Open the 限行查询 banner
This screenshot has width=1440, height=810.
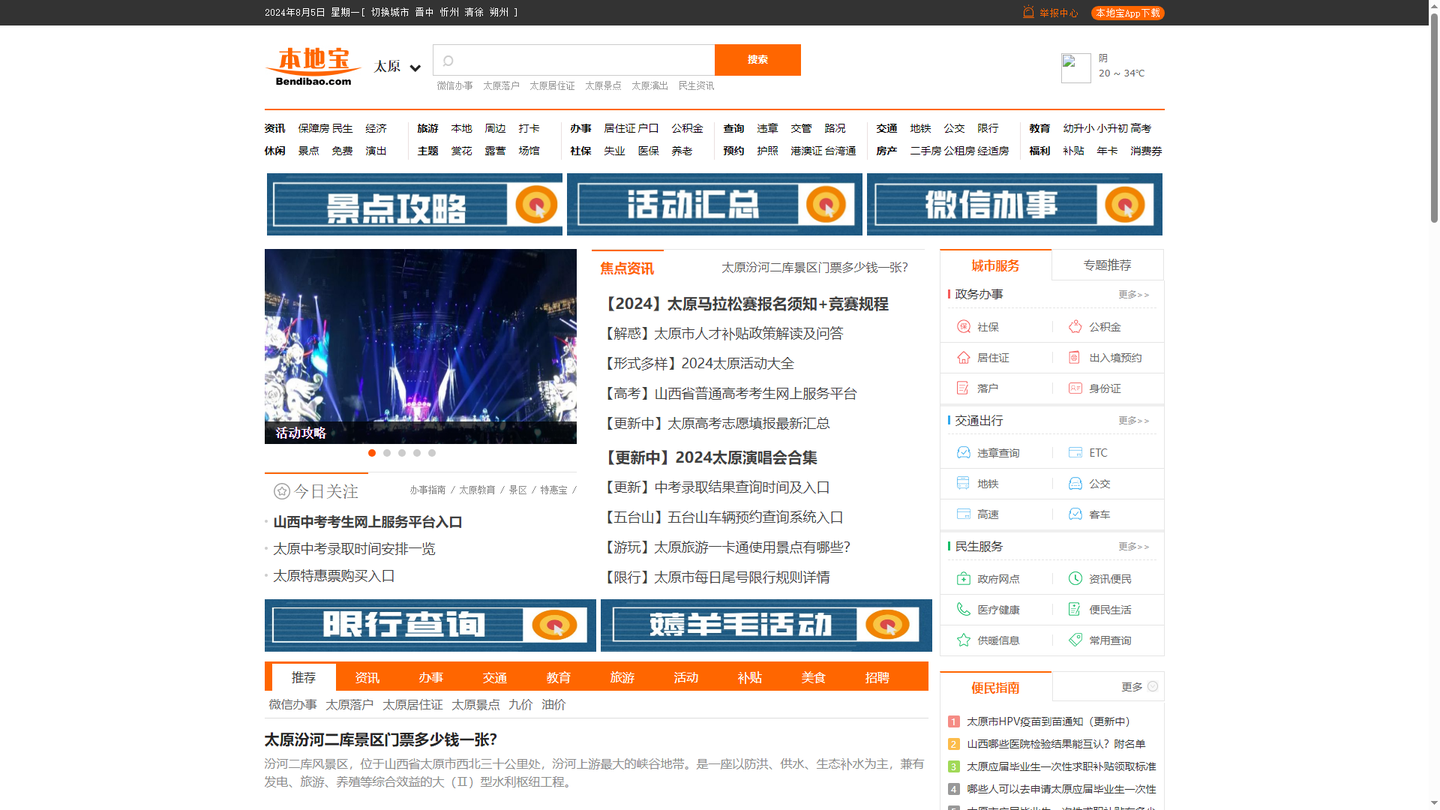430,625
